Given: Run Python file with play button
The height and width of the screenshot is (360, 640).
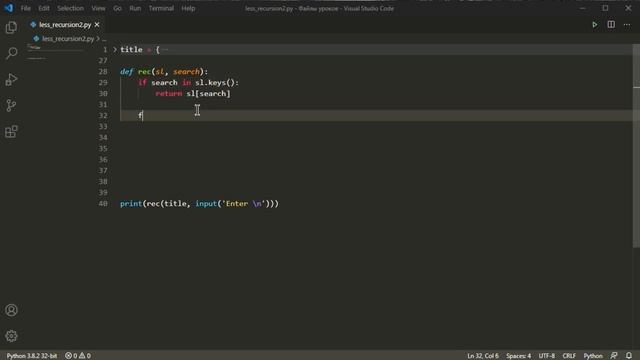Looking at the screenshot, I should (x=595, y=25).
